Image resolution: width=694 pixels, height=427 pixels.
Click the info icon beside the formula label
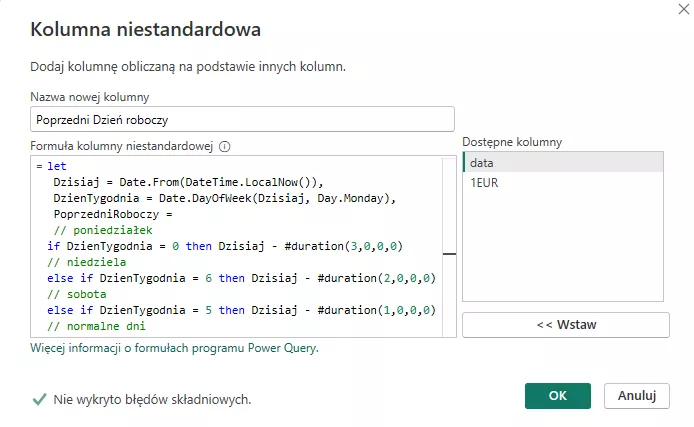click(x=225, y=146)
